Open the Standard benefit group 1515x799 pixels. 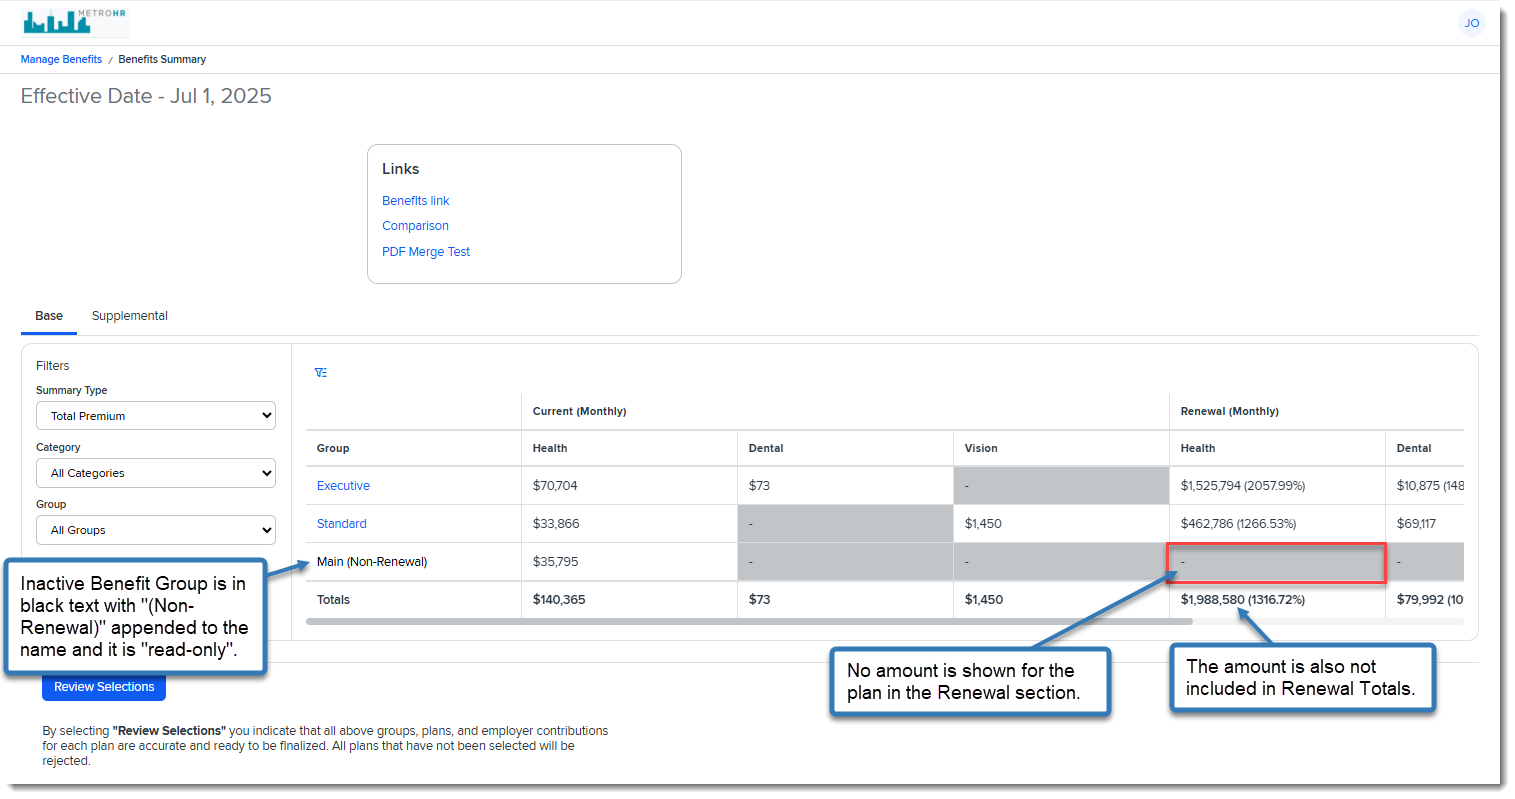[x=341, y=524]
